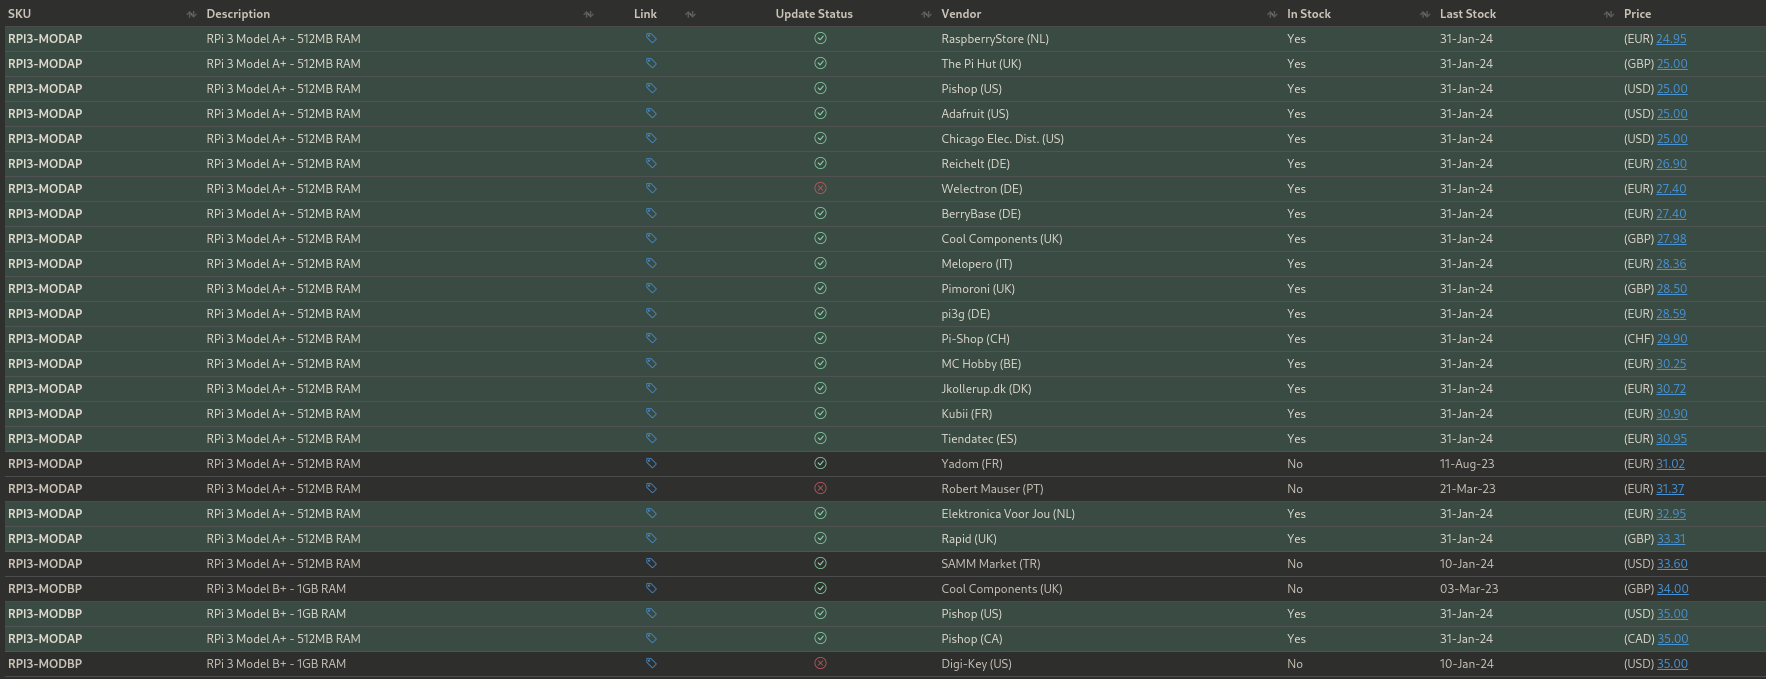Viewport: 1766px width, 679px height.
Task: Click green check status icon for Adafruit (US)
Action: (x=820, y=113)
